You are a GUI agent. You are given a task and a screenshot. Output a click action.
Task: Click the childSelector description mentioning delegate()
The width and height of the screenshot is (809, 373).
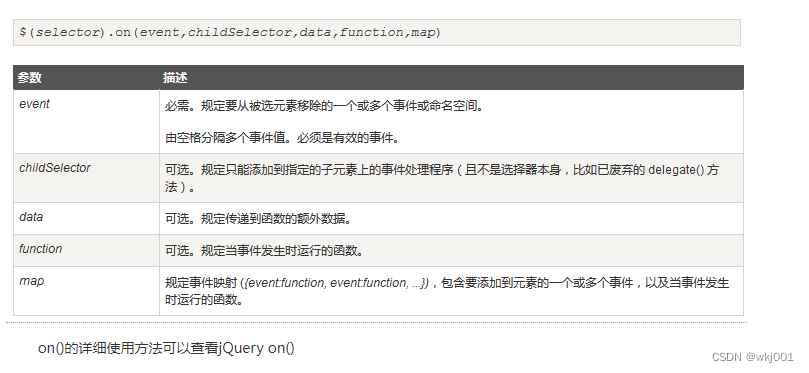[x=442, y=178]
